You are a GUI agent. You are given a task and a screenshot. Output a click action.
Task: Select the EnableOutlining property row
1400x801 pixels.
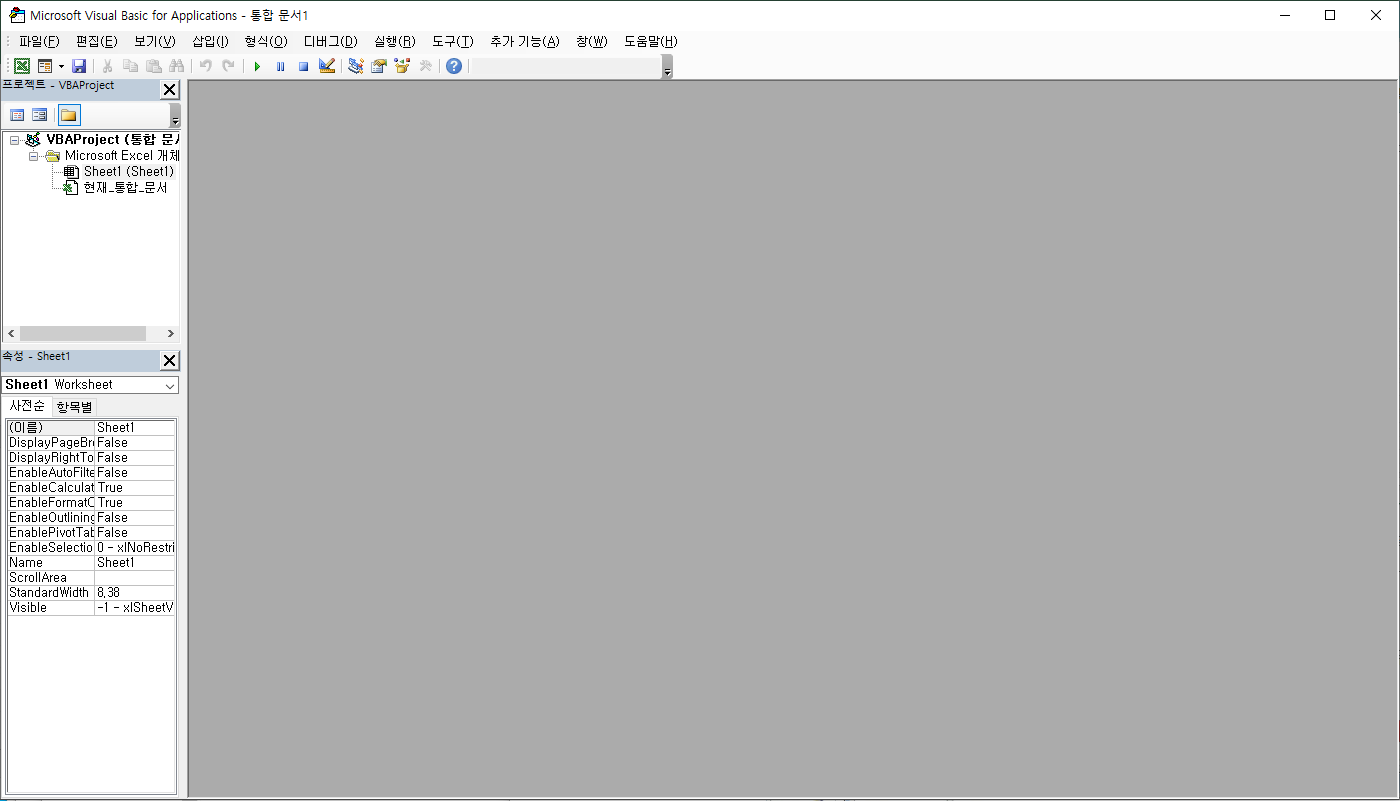tap(91, 517)
